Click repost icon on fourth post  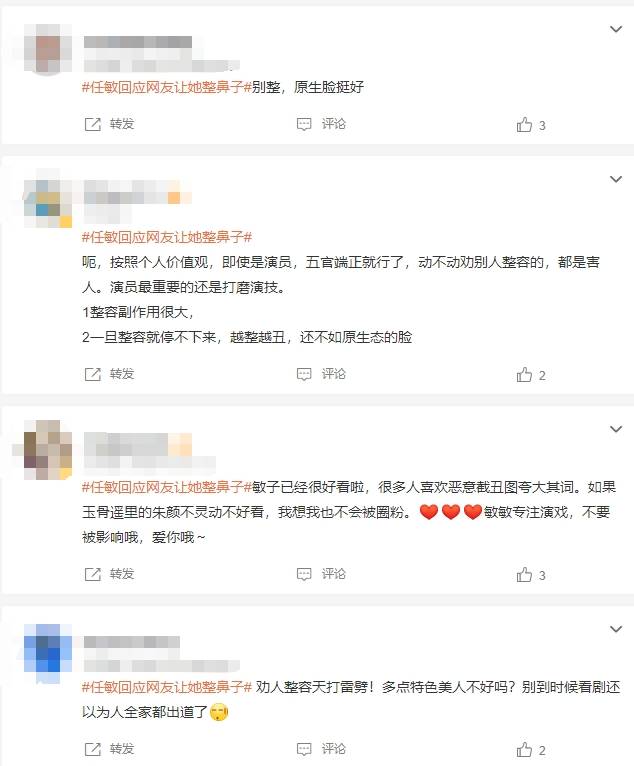pyautogui.click(x=92, y=749)
